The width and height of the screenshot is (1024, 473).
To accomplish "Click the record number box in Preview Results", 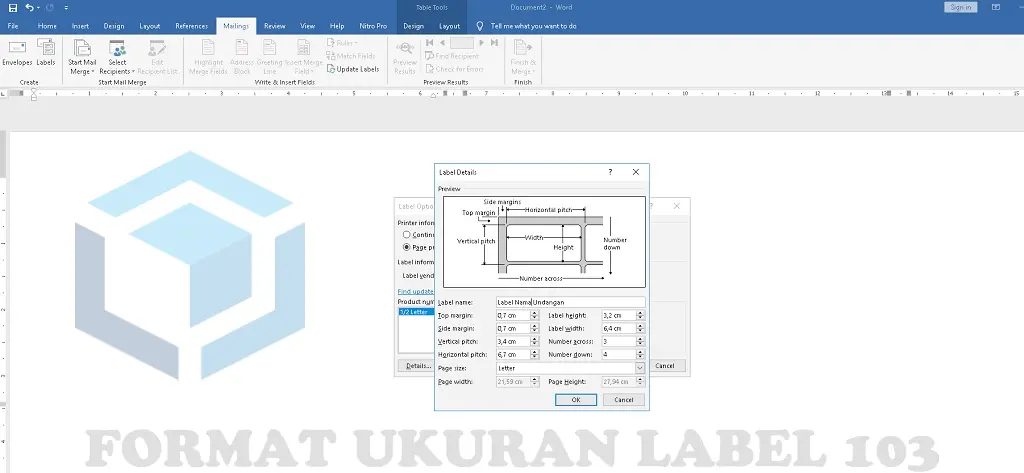I will click(x=462, y=42).
